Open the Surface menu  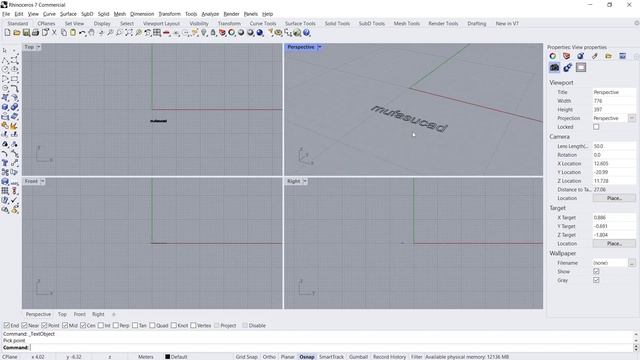(x=68, y=14)
